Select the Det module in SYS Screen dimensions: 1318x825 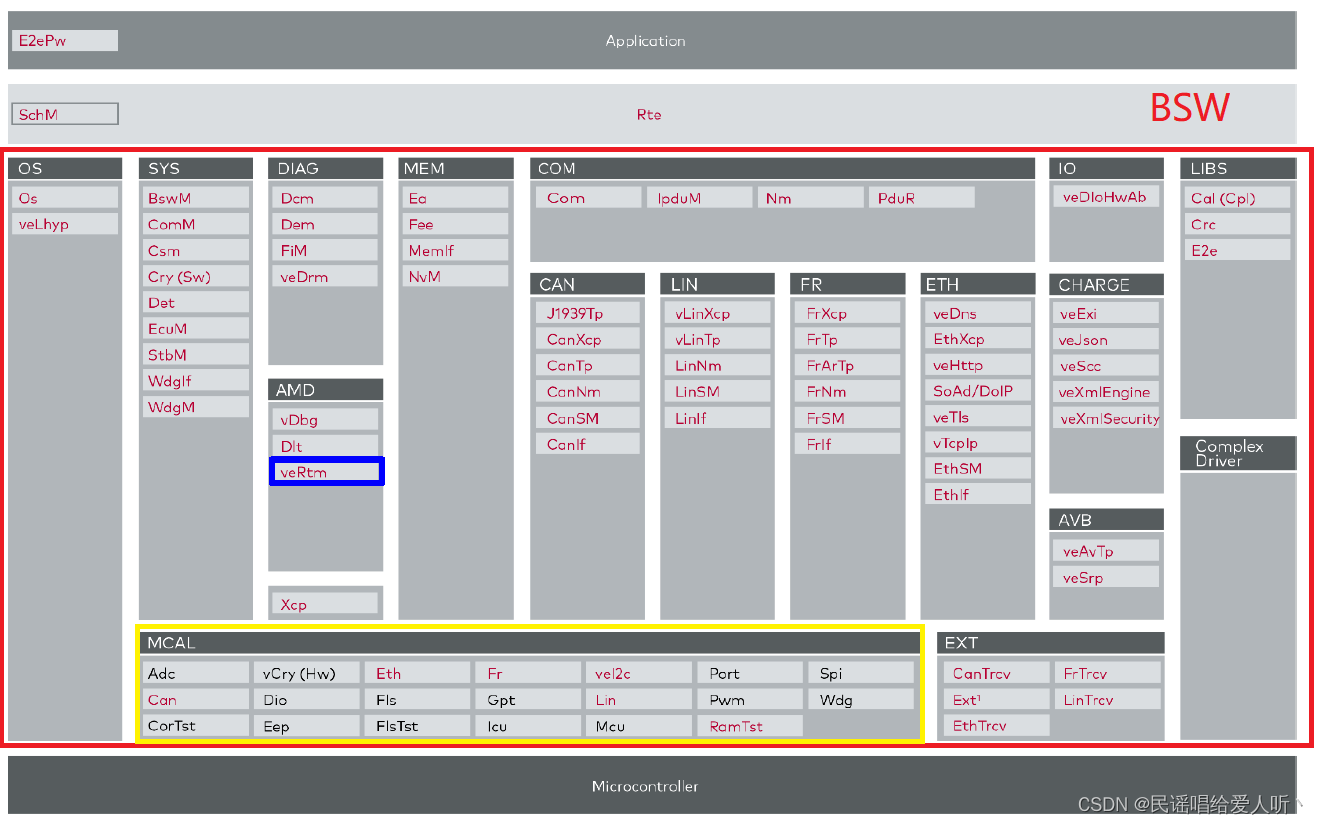tap(196, 302)
